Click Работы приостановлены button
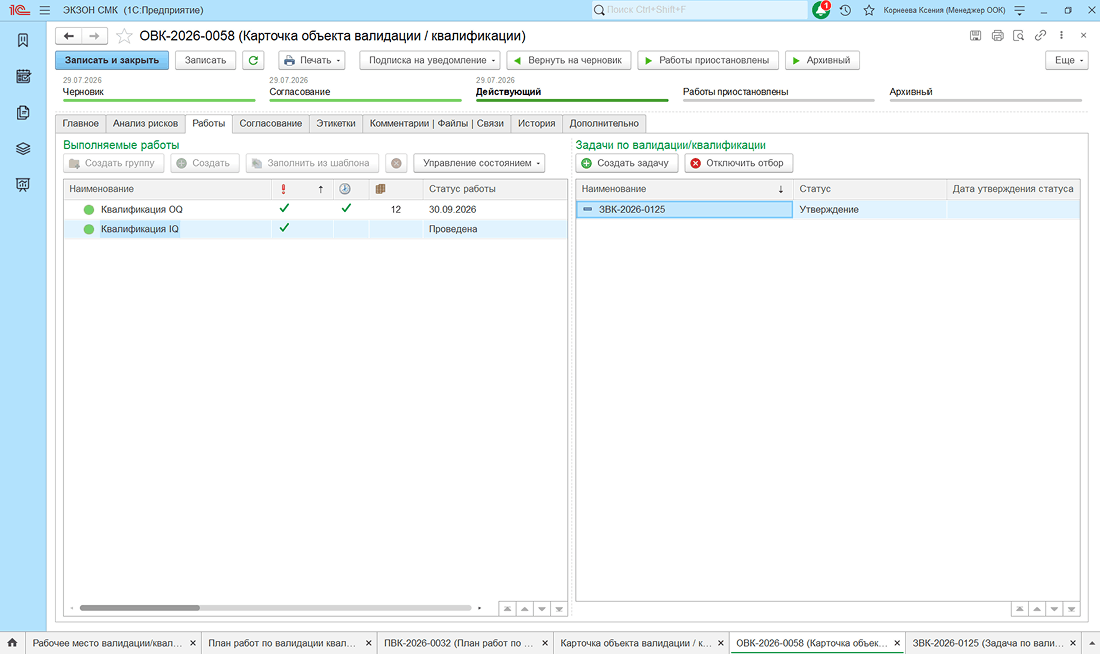Screen dimensions: 1100x654 (x=708, y=60)
